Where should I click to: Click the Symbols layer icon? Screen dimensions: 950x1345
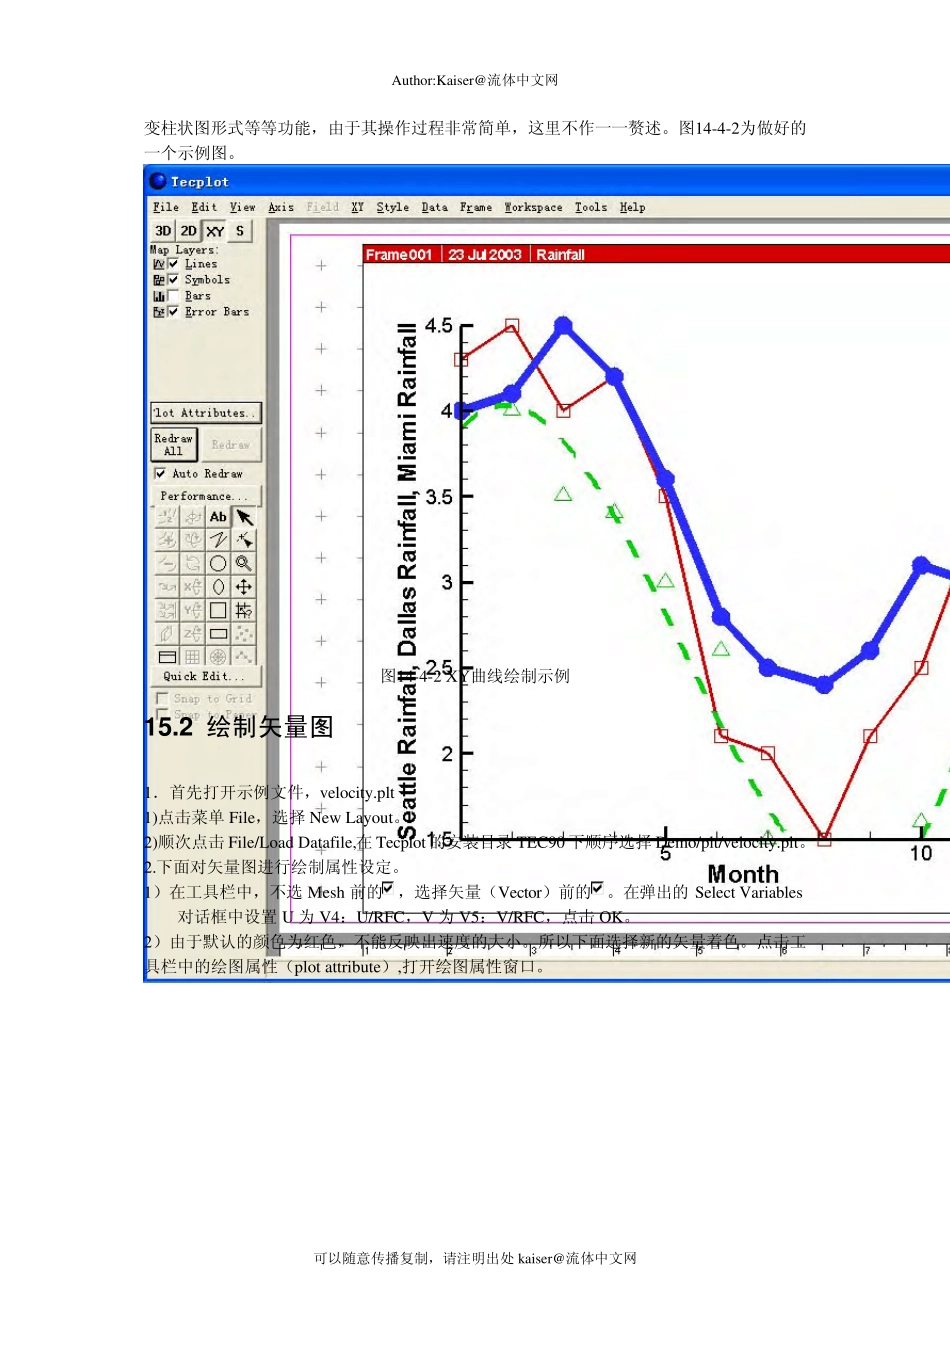point(158,280)
